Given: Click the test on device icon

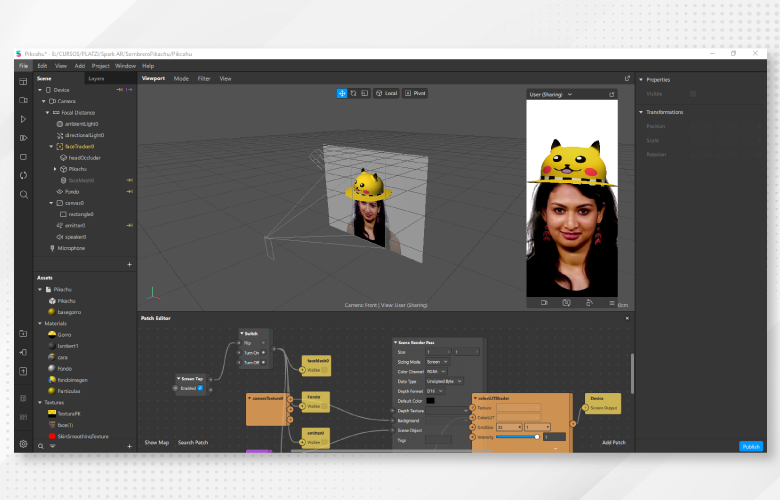Looking at the screenshot, I should (23, 352).
